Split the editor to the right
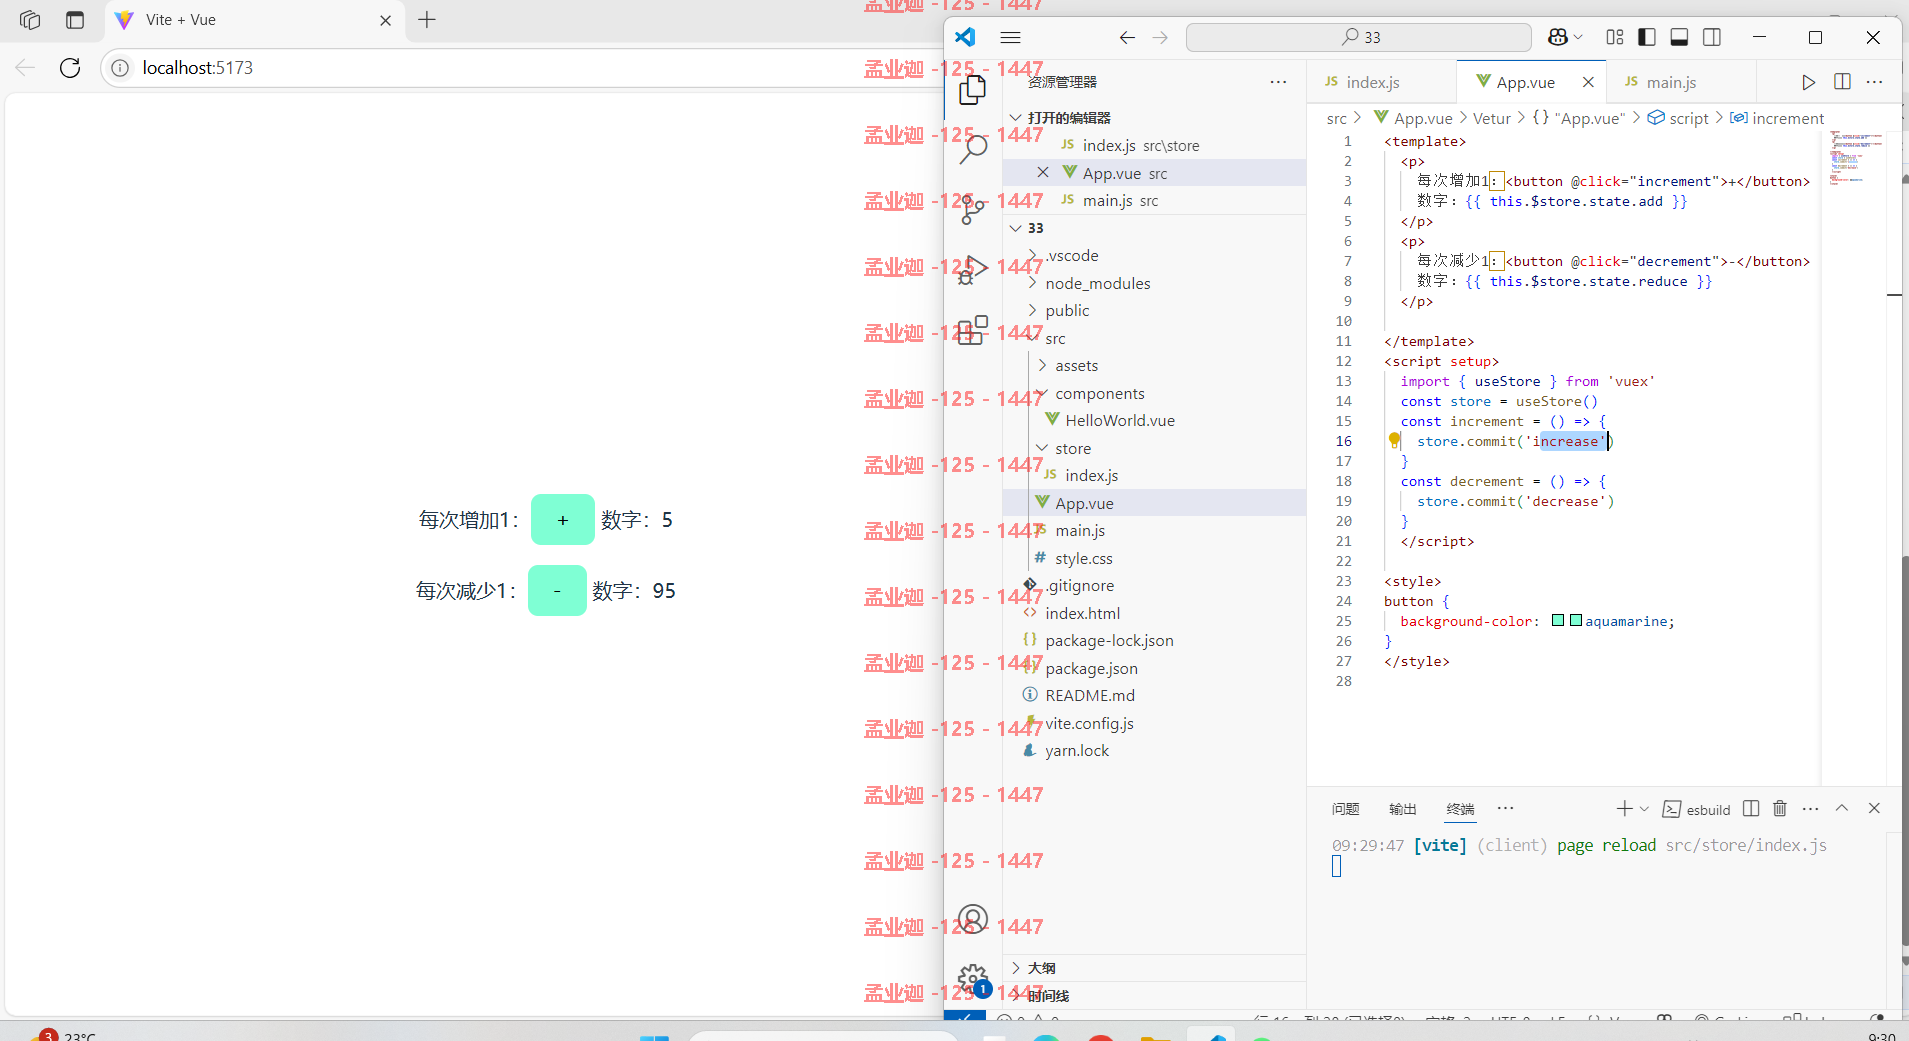Image resolution: width=1909 pixels, height=1041 pixels. [x=1842, y=82]
